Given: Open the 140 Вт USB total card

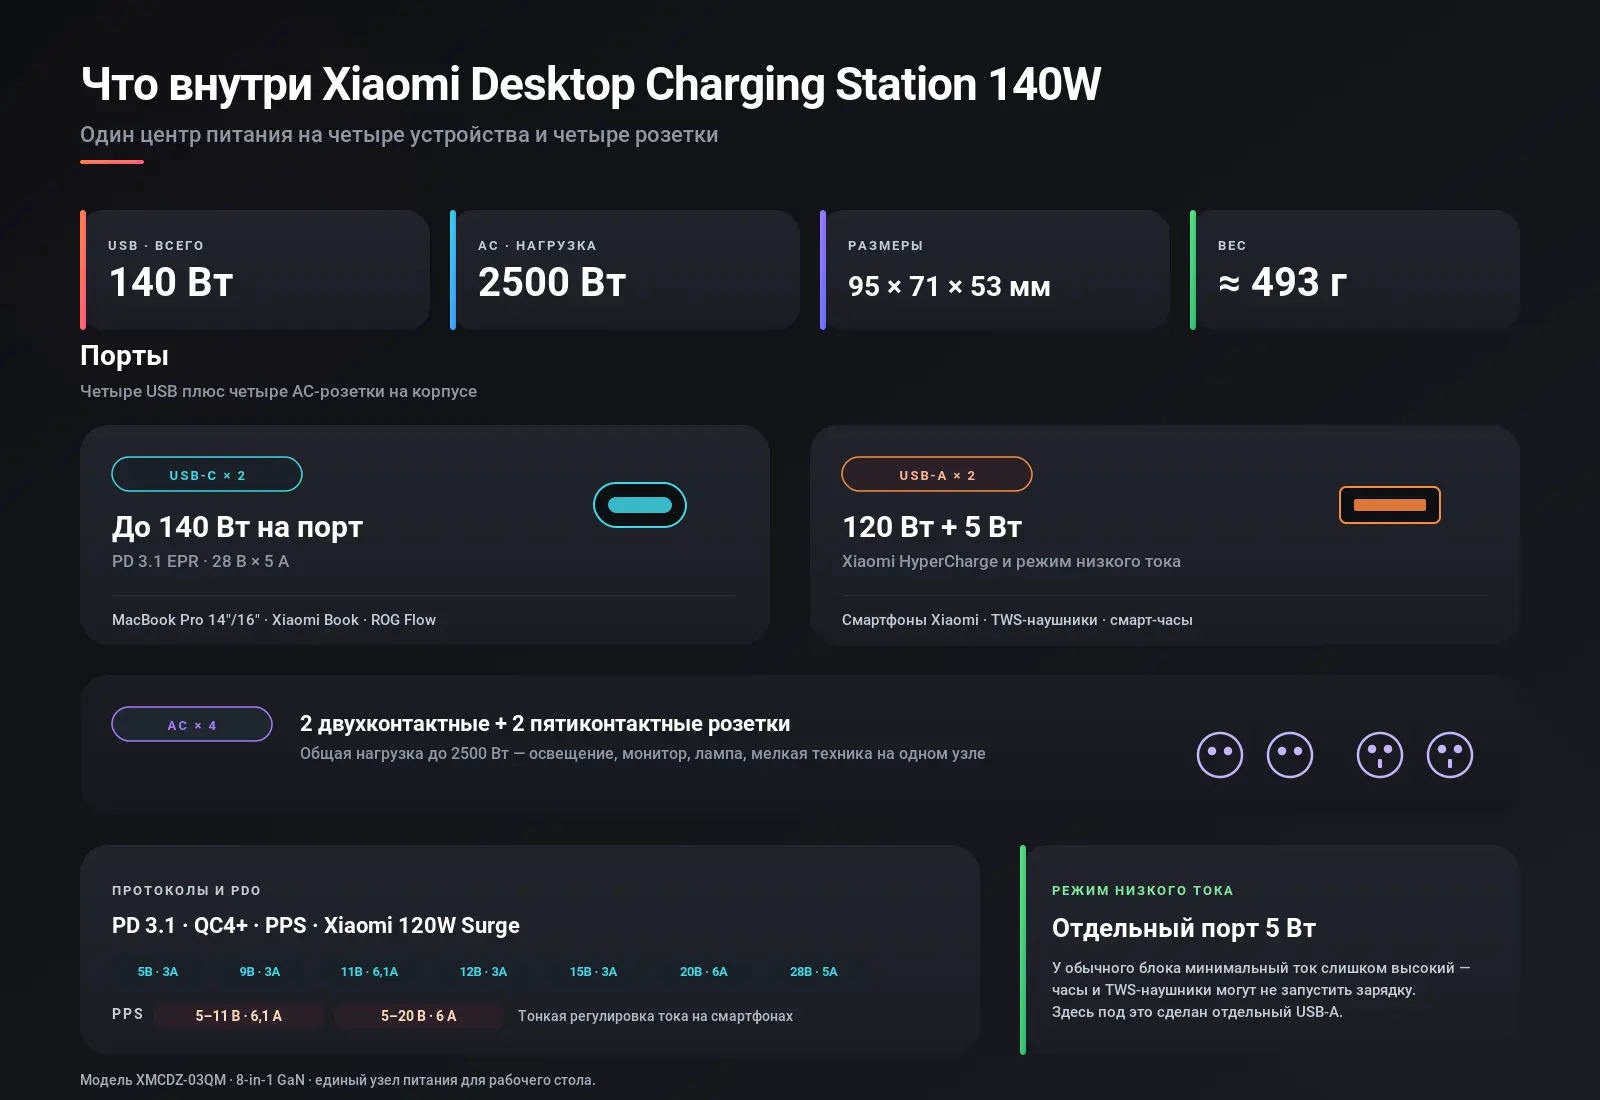Looking at the screenshot, I should 255,270.
